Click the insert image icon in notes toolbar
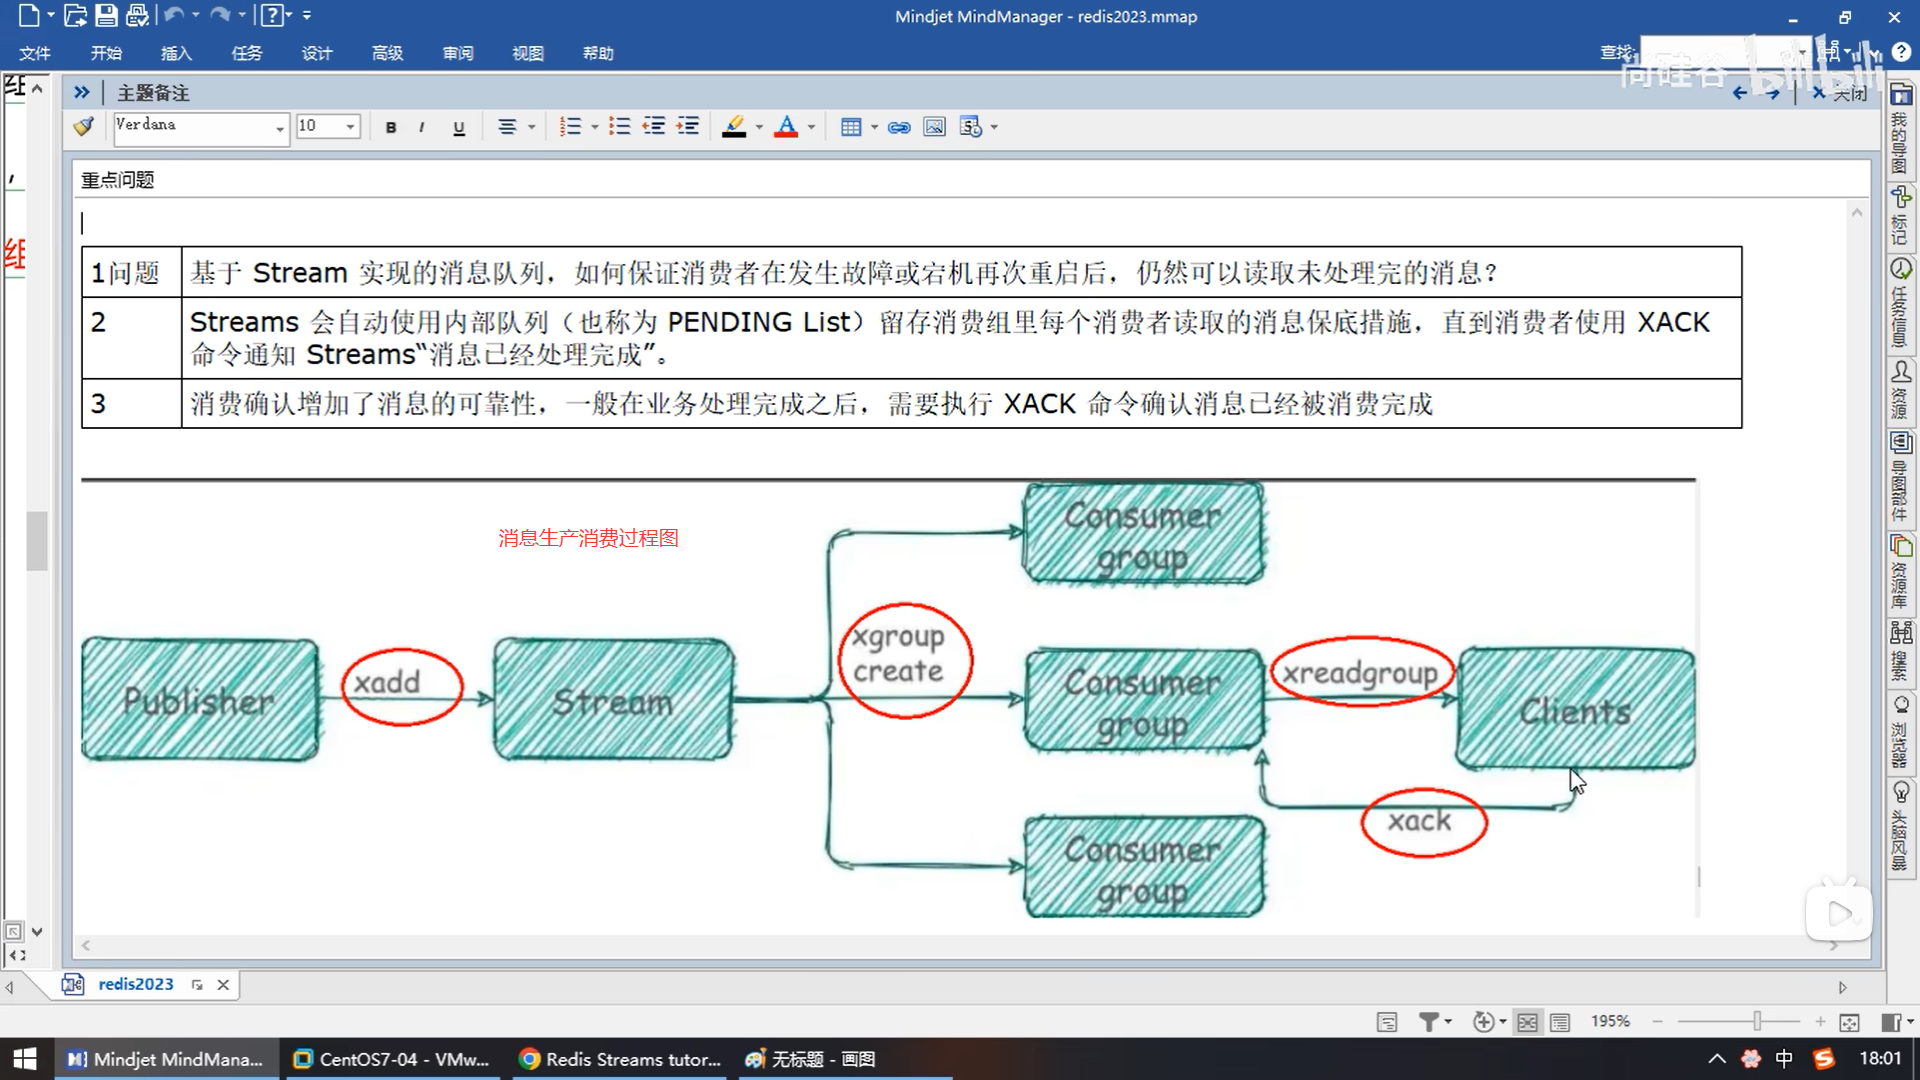Viewport: 1920px width, 1080px height. pyautogui.click(x=934, y=127)
